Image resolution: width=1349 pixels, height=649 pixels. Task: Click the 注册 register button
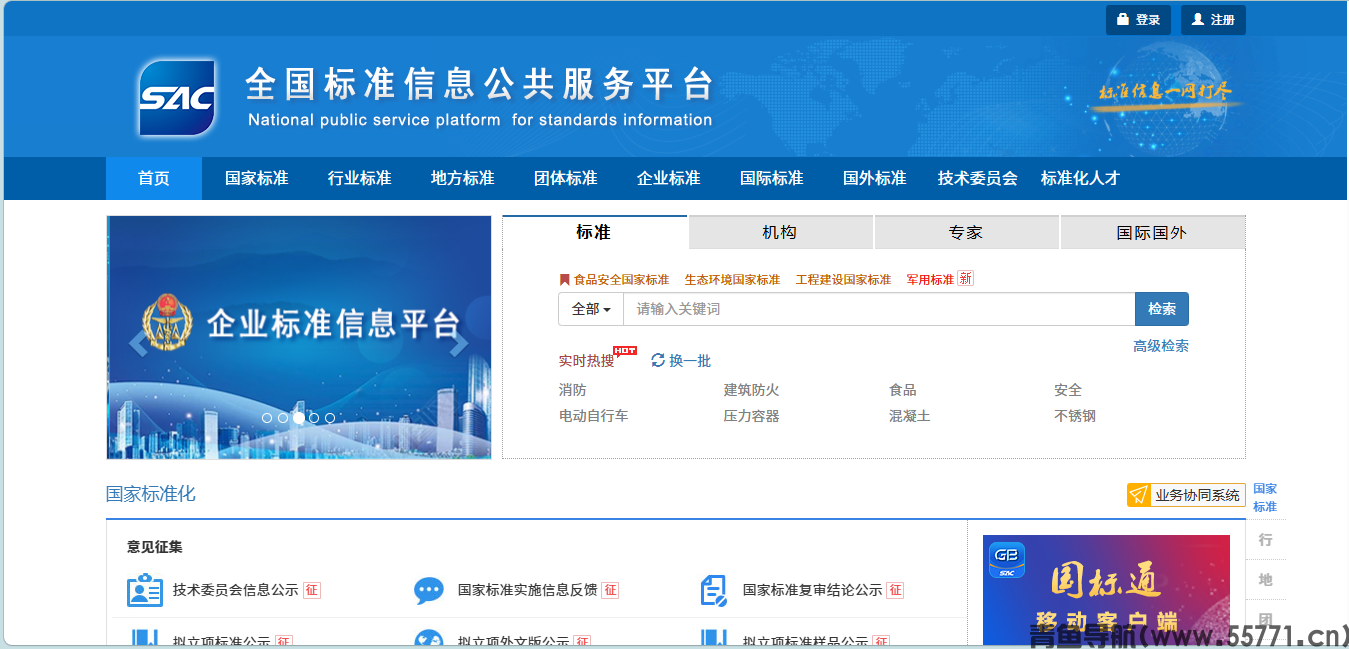(1213, 20)
